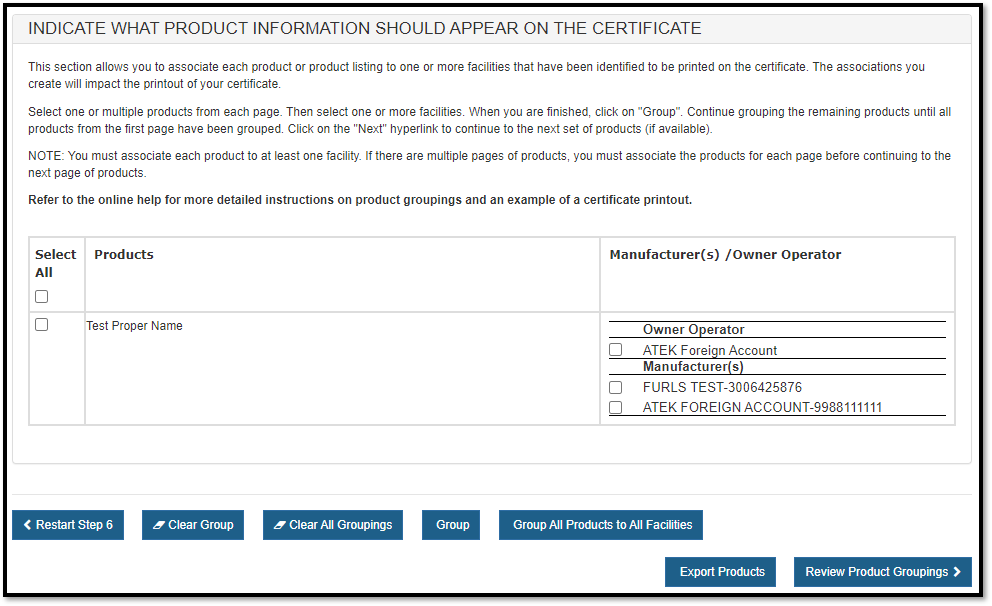Click the FURLS TEST-3006425876 label text
This screenshot has height=606, width=992.
point(722,387)
